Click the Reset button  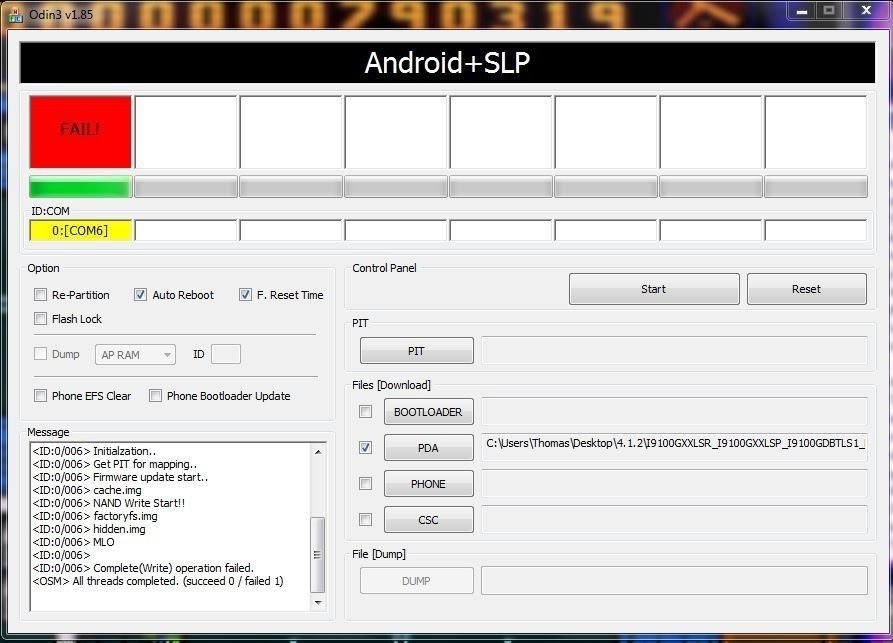(x=806, y=289)
